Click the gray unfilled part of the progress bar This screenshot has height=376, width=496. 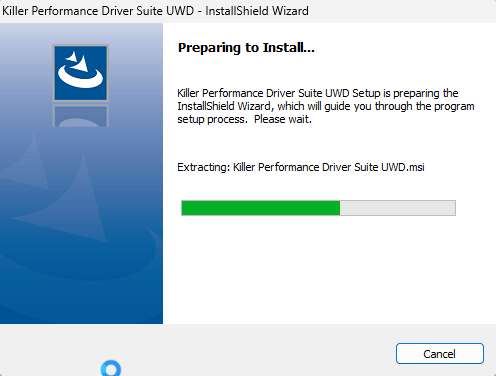tap(398, 208)
